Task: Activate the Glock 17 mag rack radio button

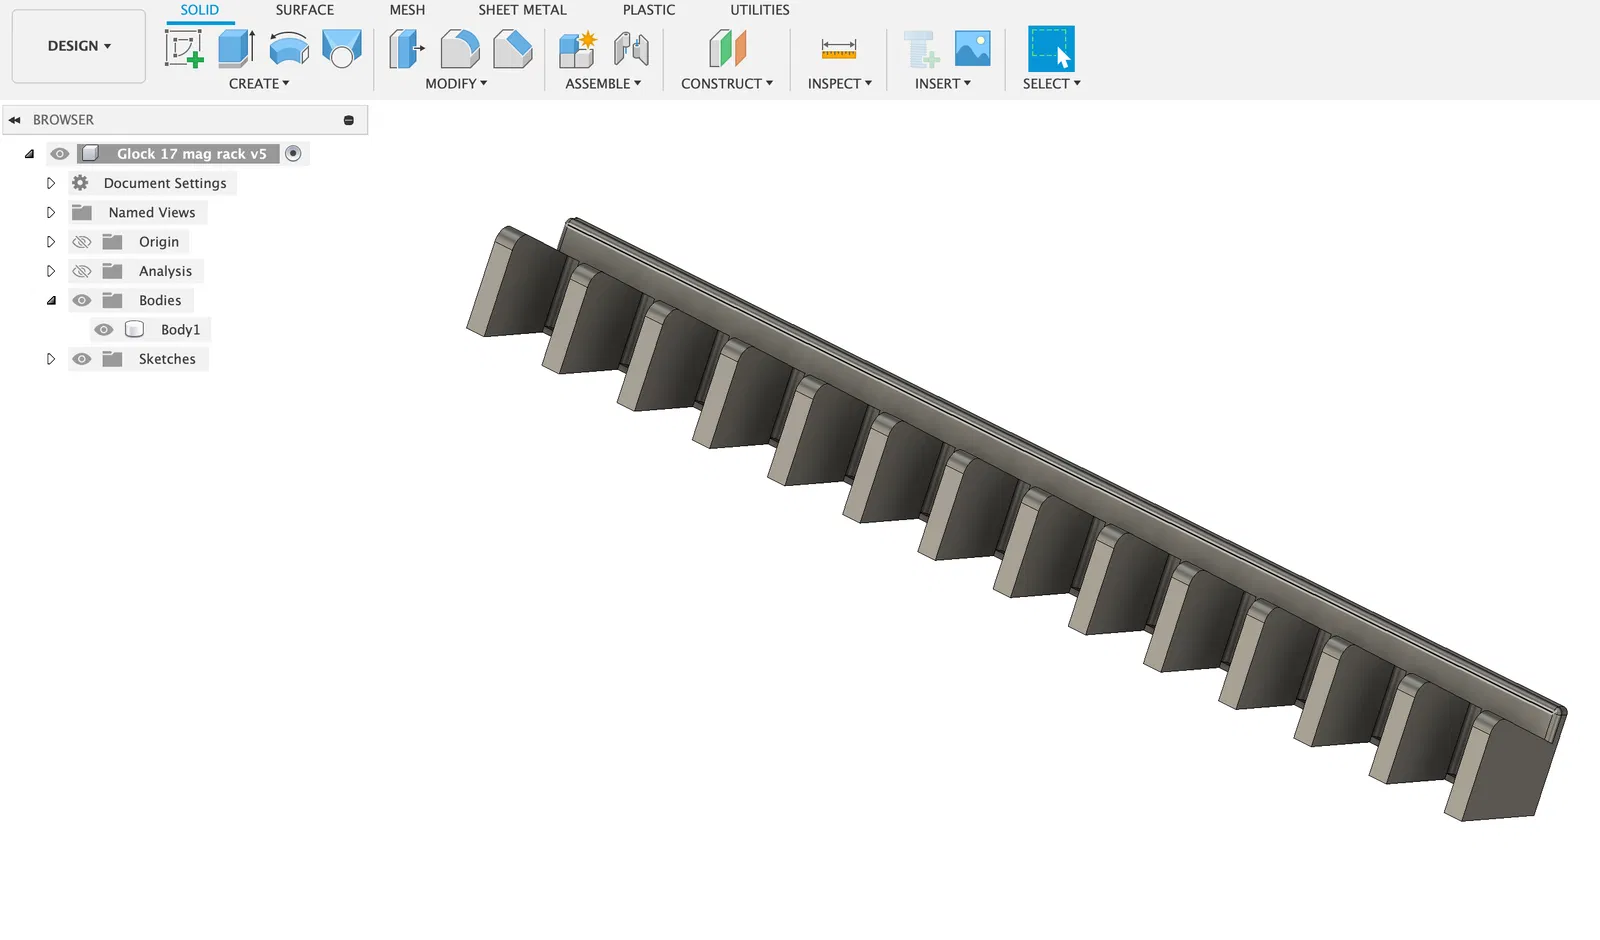Action: [293, 153]
